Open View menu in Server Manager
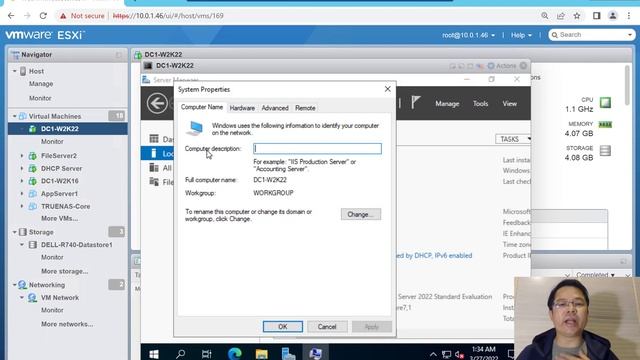Viewport: 640px width, 360px height. tap(509, 104)
